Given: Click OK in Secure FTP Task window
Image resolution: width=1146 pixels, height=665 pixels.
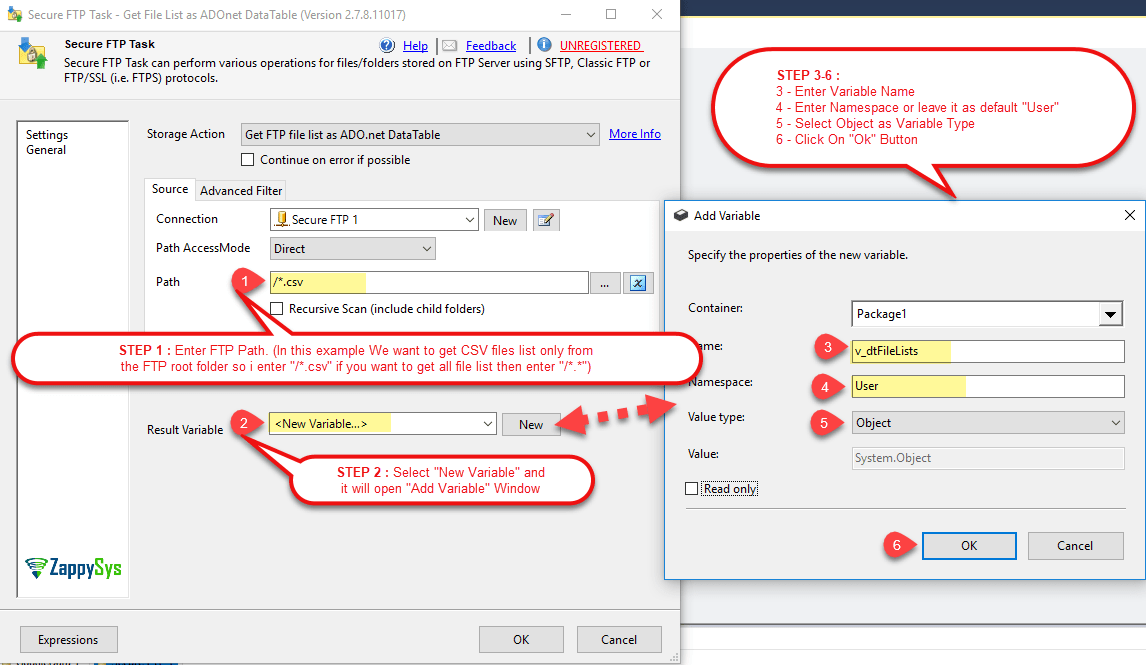Looking at the screenshot, I should coord(521,639).
